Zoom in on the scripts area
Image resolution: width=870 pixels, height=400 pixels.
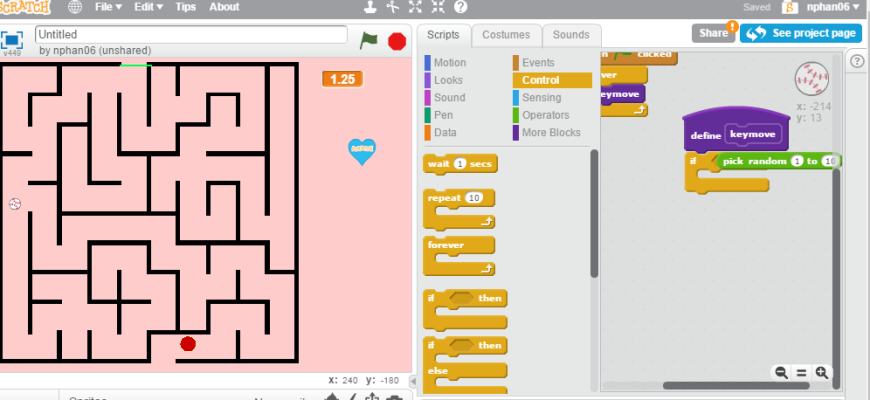pyautogui.click(x=822, y=373)
